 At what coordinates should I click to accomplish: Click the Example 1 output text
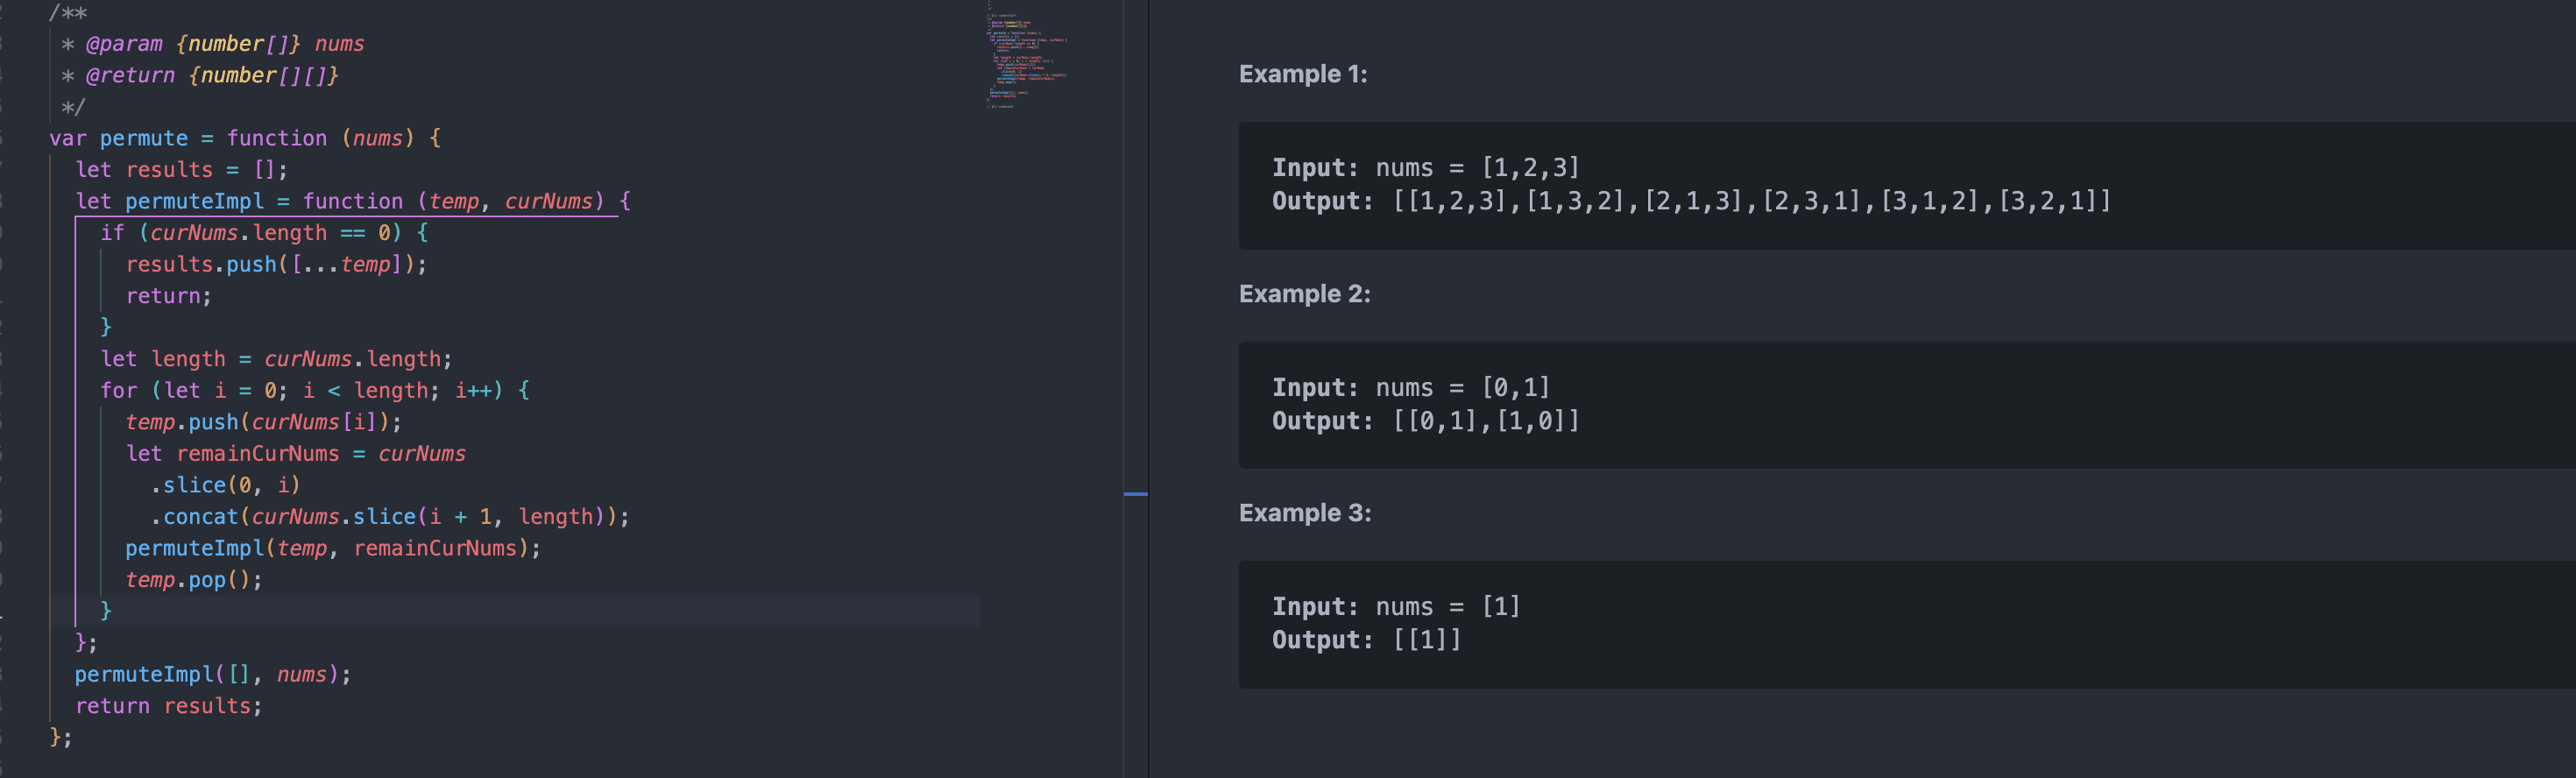pos(1750,202)
